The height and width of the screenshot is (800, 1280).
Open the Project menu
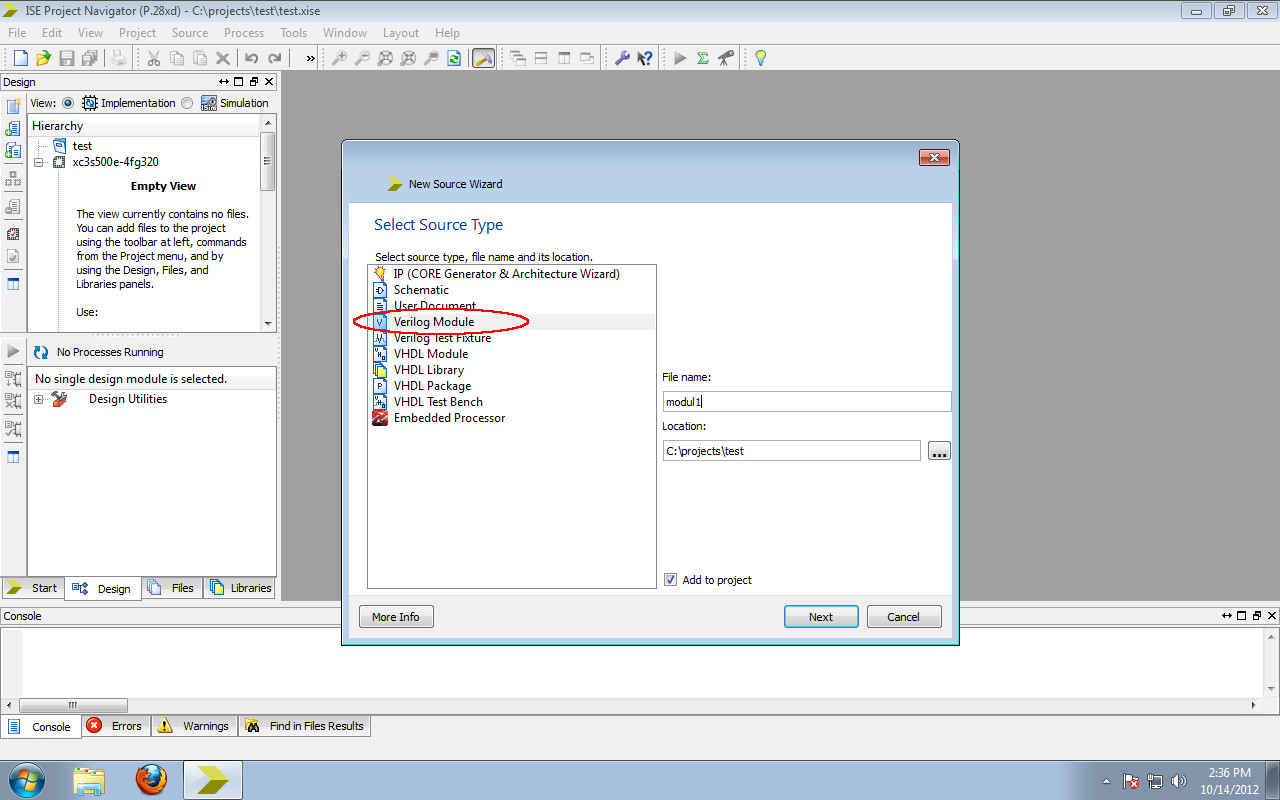pos(137,32)
